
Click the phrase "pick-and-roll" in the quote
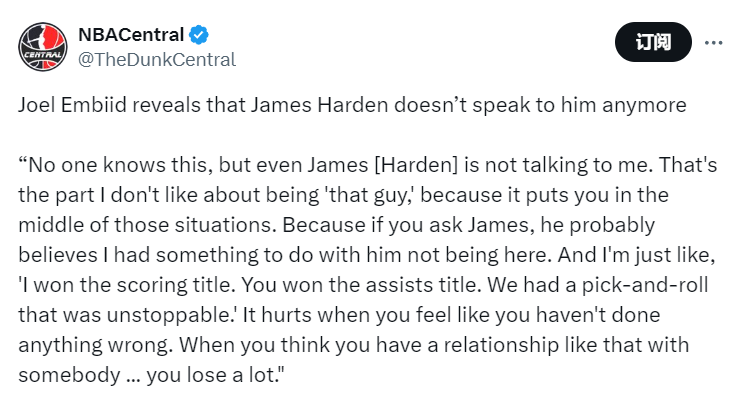click(x=645, y=285)
